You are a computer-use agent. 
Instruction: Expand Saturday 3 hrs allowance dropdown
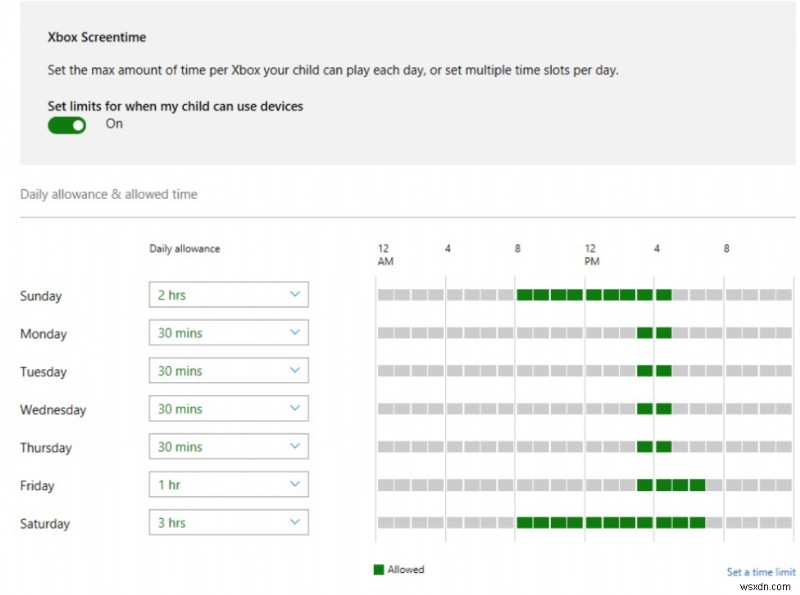coord(228,523)
